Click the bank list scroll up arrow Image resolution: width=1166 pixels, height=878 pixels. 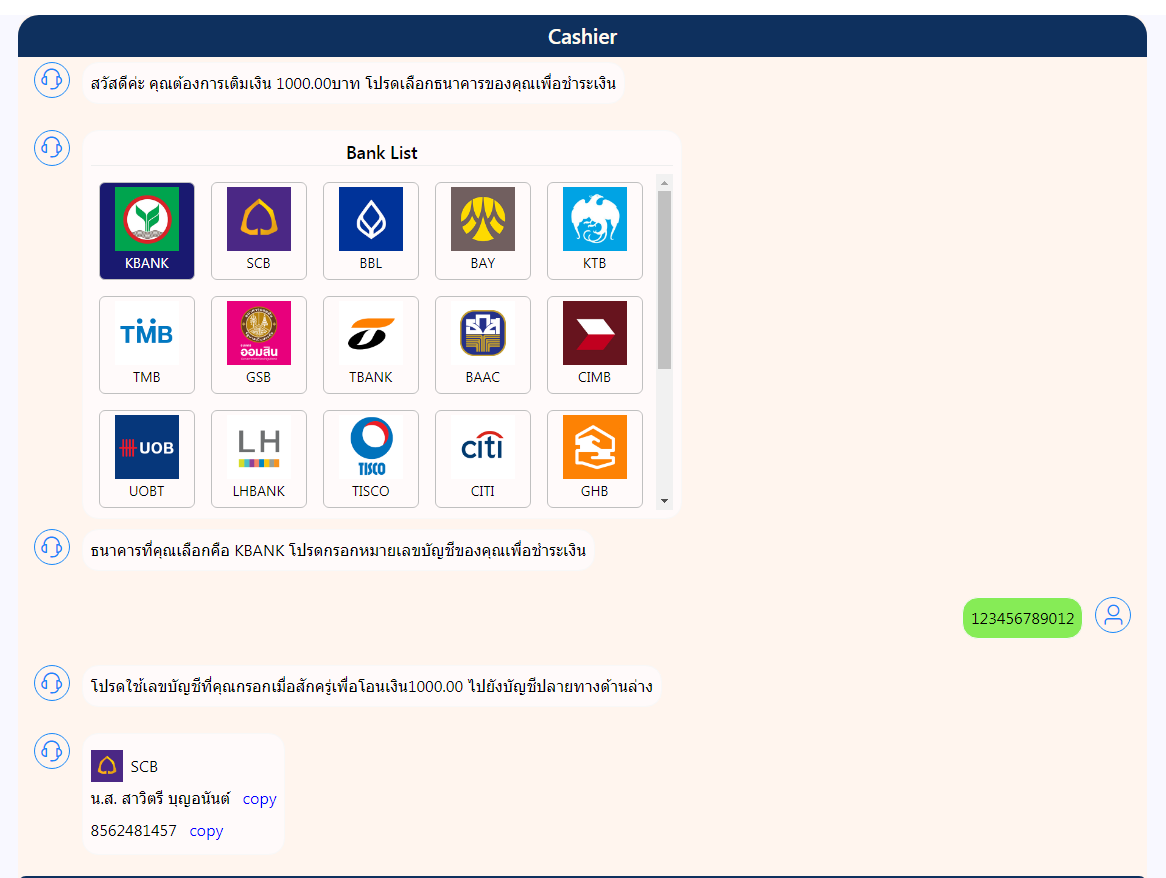coord(665,183)
